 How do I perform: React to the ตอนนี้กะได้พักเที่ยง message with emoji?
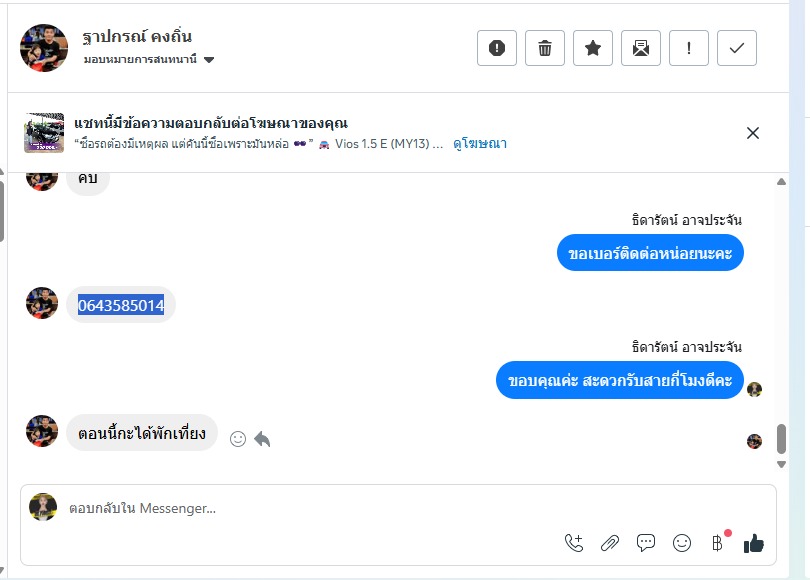click(238, 438)
